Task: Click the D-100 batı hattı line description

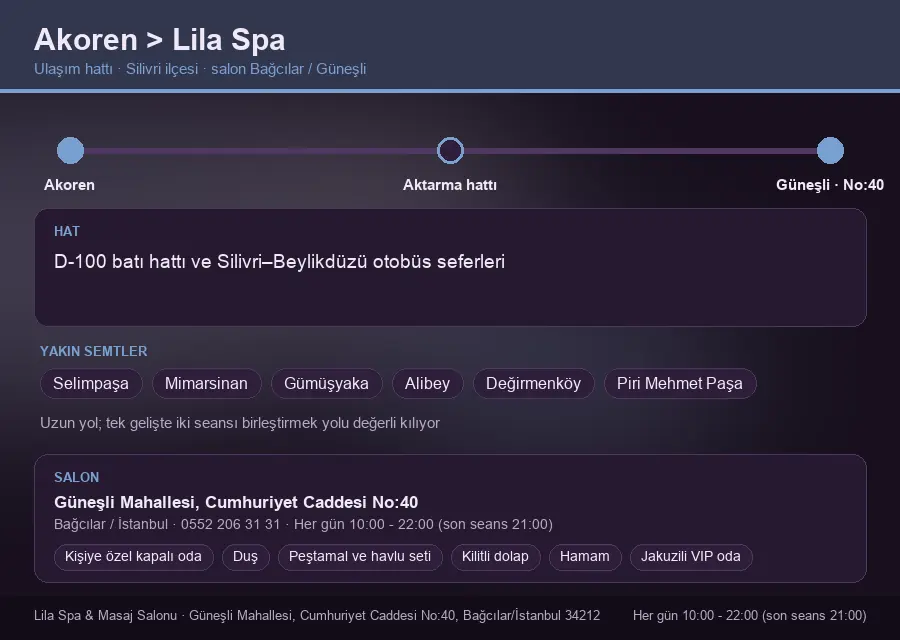Action: pos(280,262)
